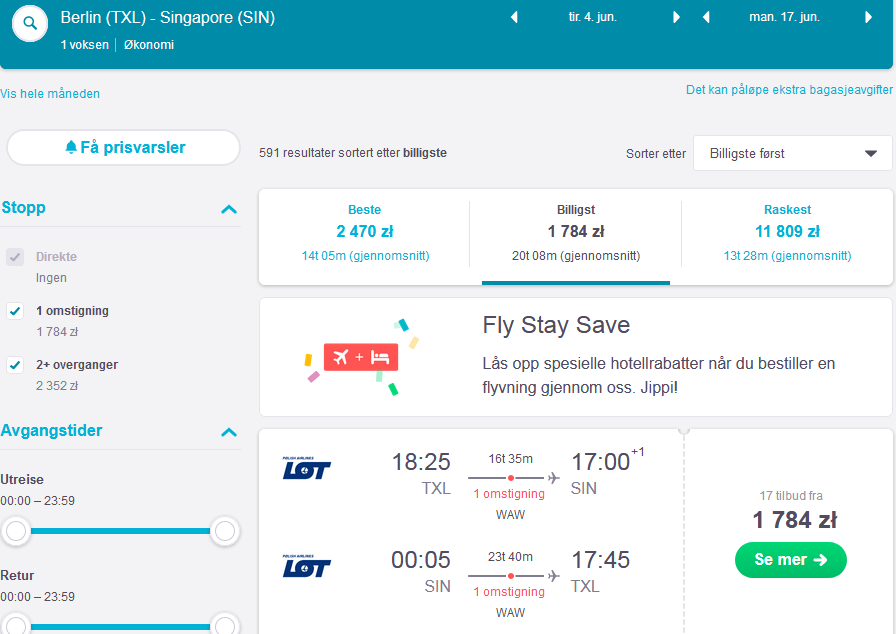Viewport: 896px width, 634px height.
Task: Click the LOT airline logo on outbound flight
Action: coord(306,468)
